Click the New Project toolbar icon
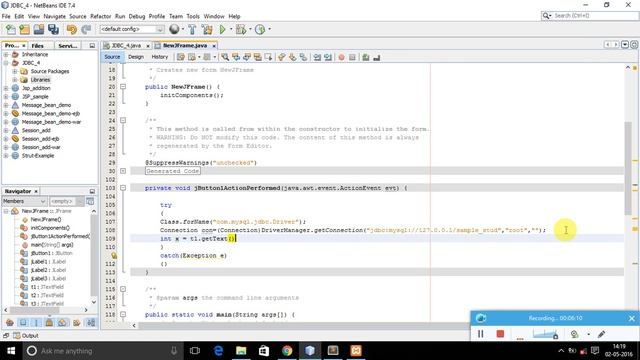Screen dimensions: 640x360 pyautogui.click(x=24, y=29)
